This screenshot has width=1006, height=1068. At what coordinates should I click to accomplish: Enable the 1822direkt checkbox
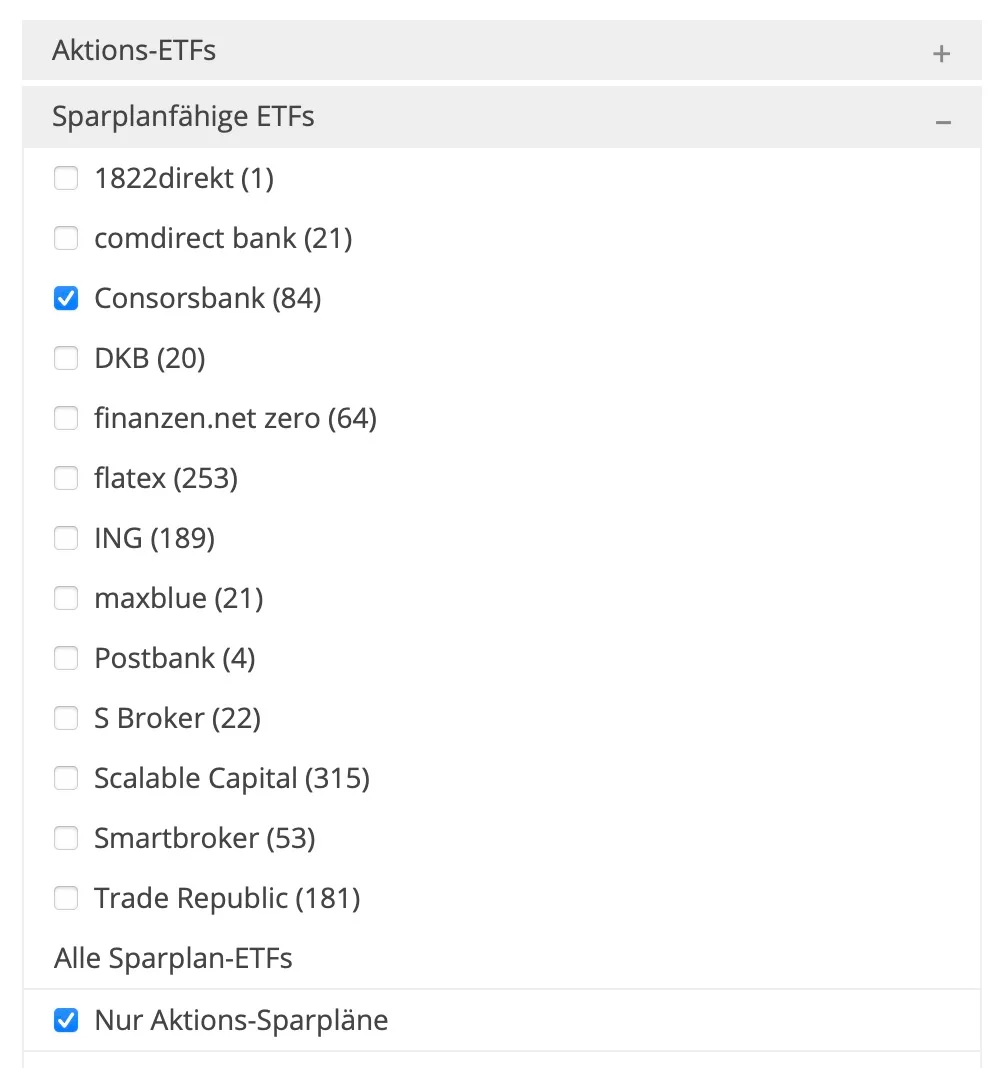[x=66, y=178]
